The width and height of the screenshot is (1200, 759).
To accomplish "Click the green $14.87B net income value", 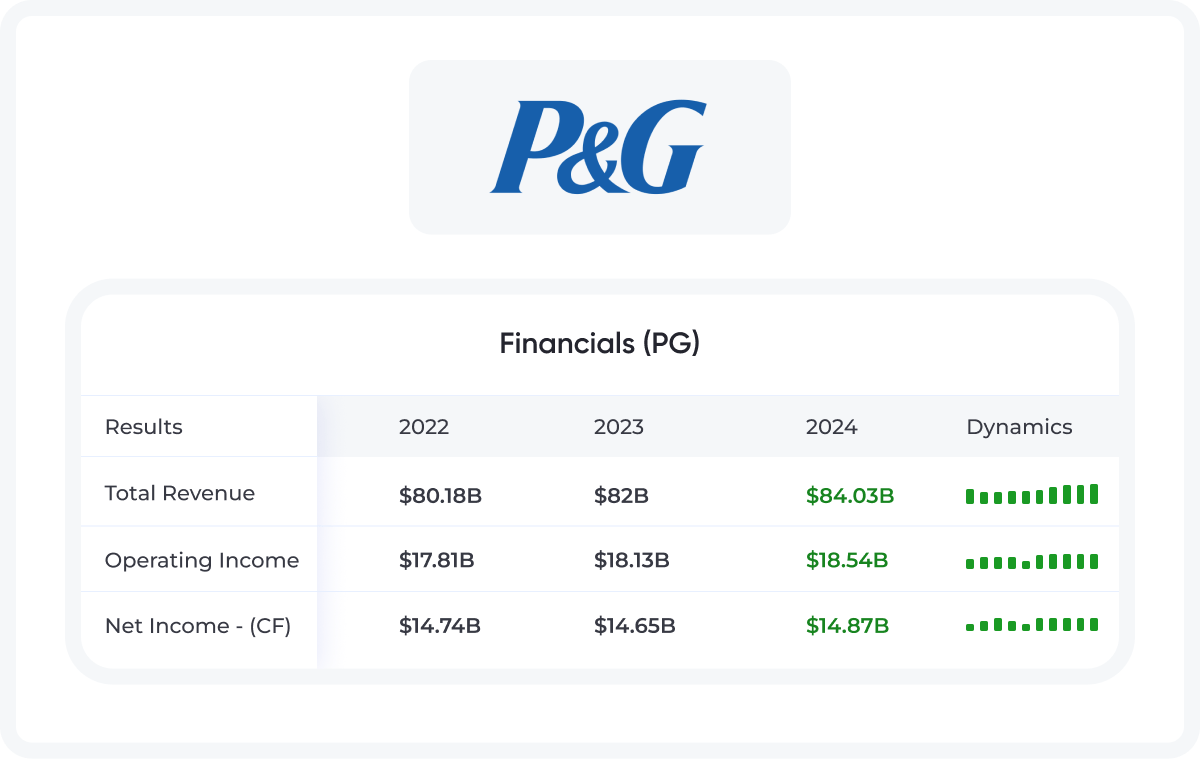I will pos(848,626).
